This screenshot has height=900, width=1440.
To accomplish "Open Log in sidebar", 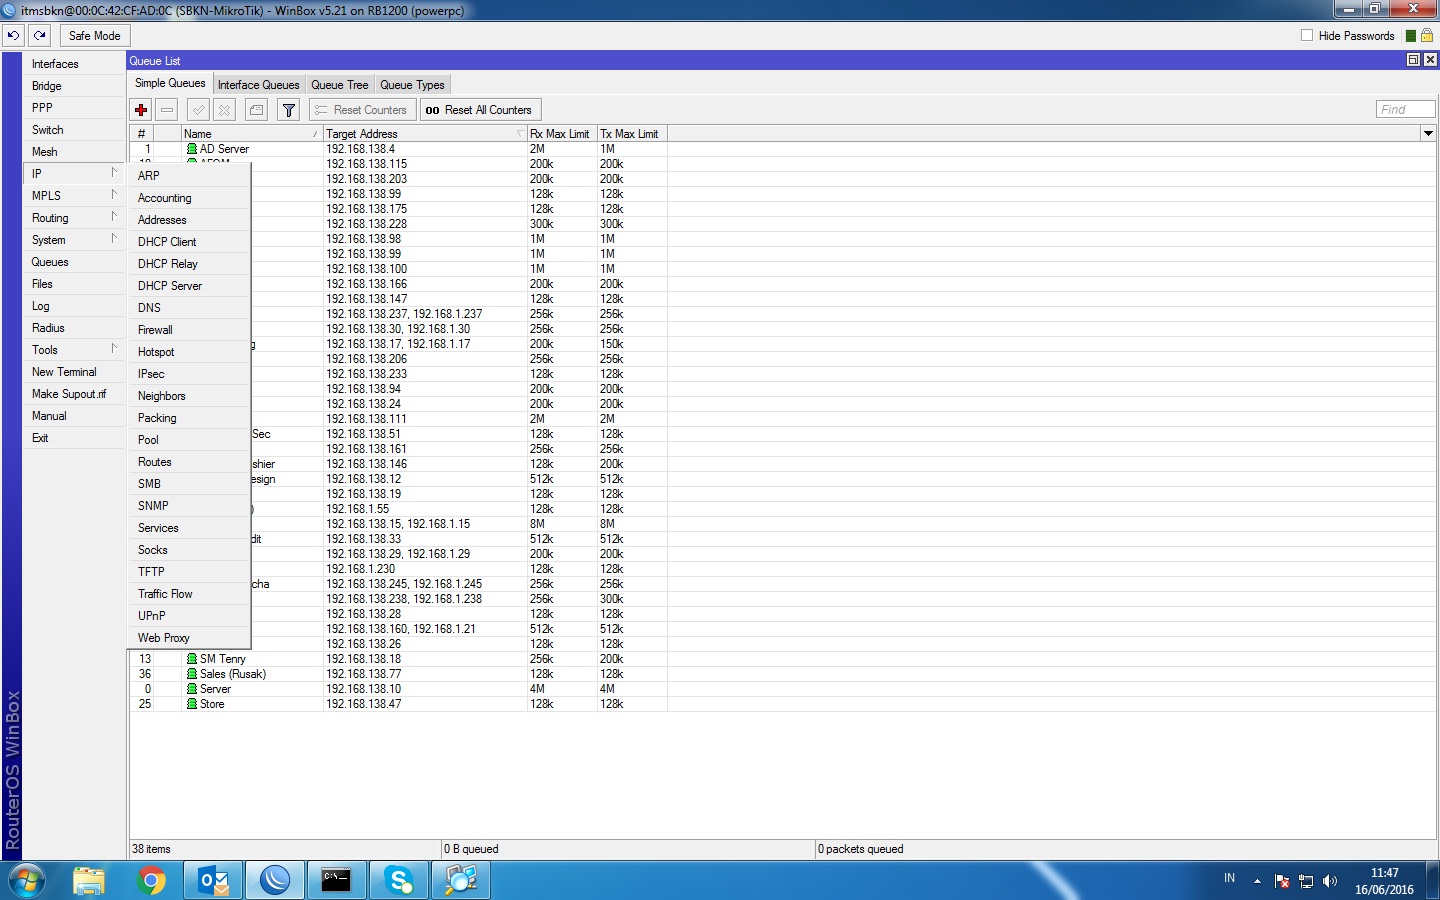I will click(75, 306).
